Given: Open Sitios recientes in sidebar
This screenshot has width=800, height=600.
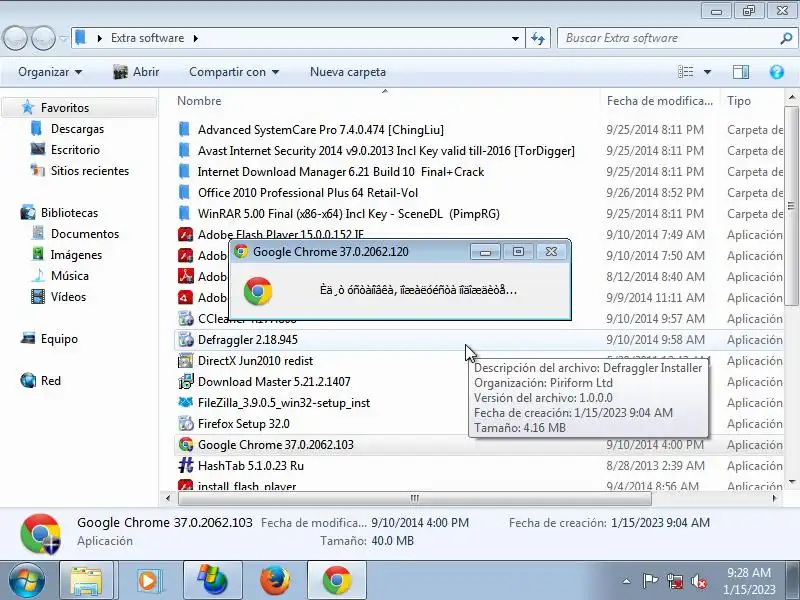Looking at the screenshot, I should pos(90,170).
